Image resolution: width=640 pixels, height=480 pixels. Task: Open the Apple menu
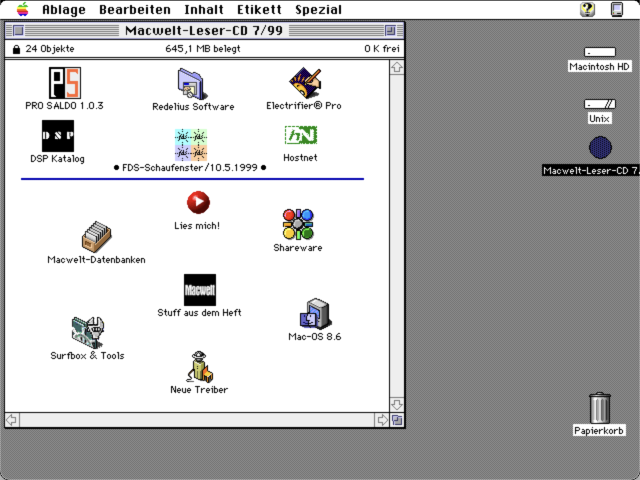click(x=23, y=9)
